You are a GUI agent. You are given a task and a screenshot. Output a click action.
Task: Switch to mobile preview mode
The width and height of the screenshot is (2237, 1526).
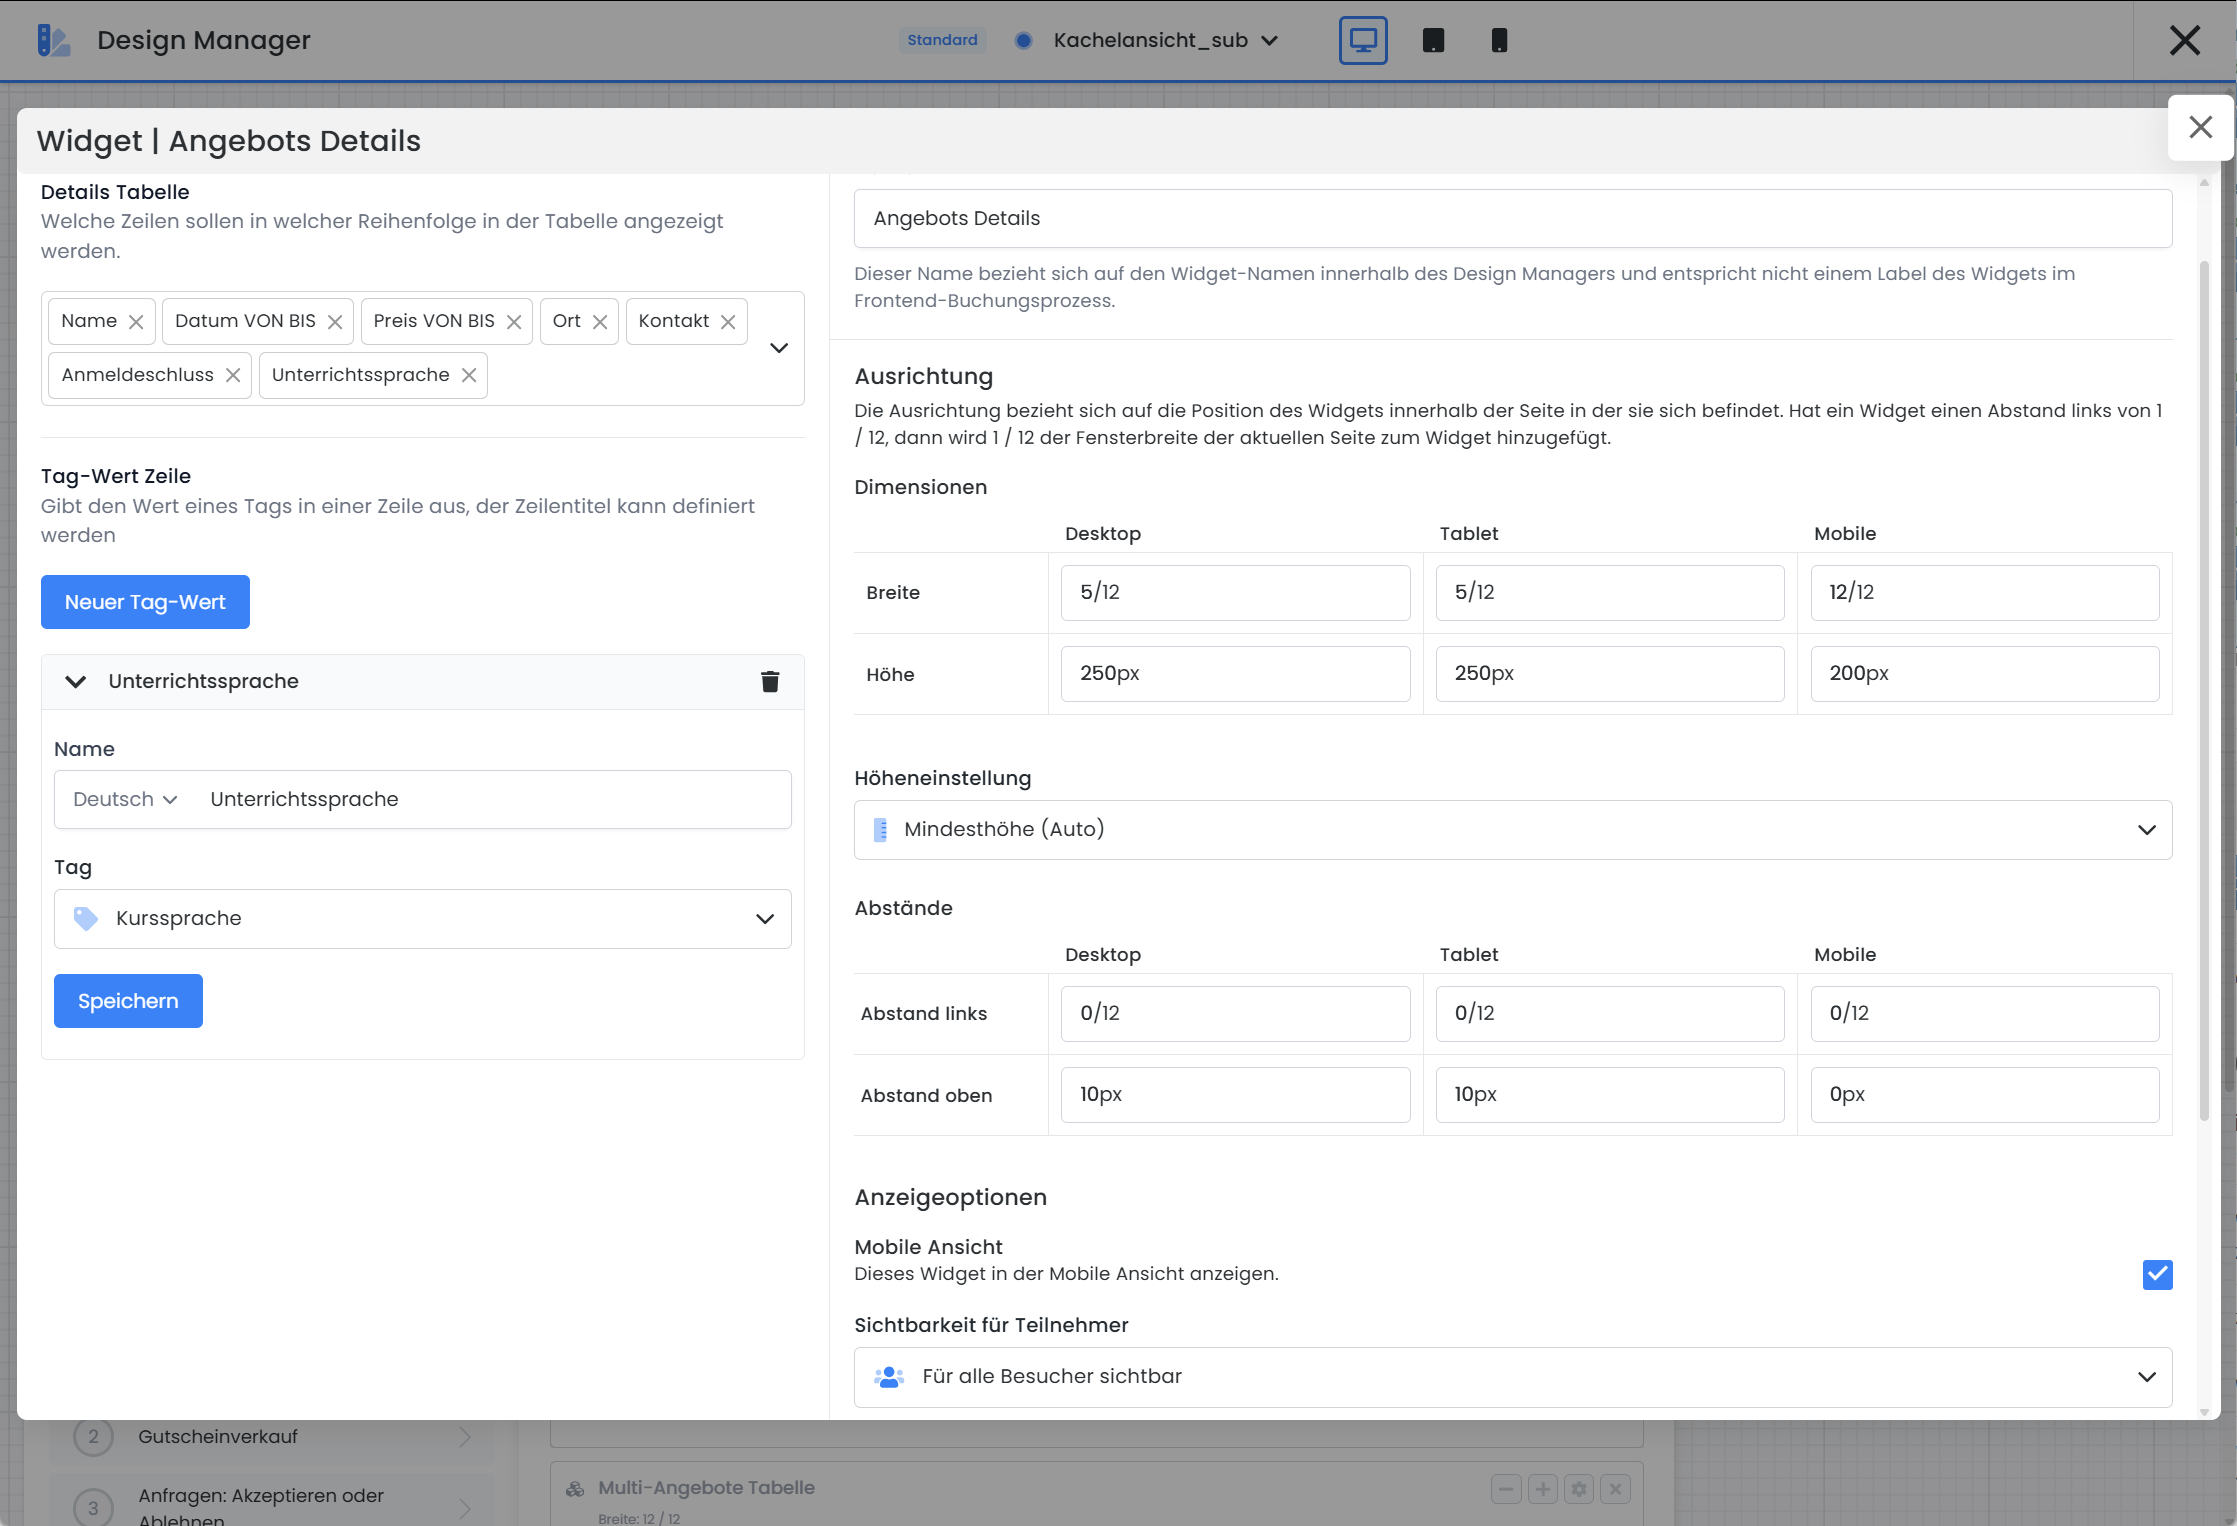tap(1498, 40)
